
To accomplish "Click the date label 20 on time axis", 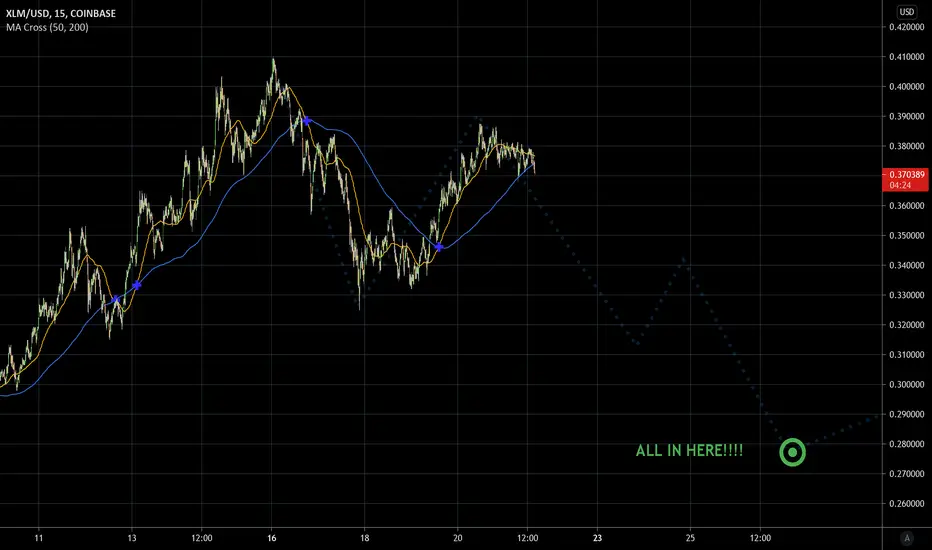I will click(x=458, y=538).
